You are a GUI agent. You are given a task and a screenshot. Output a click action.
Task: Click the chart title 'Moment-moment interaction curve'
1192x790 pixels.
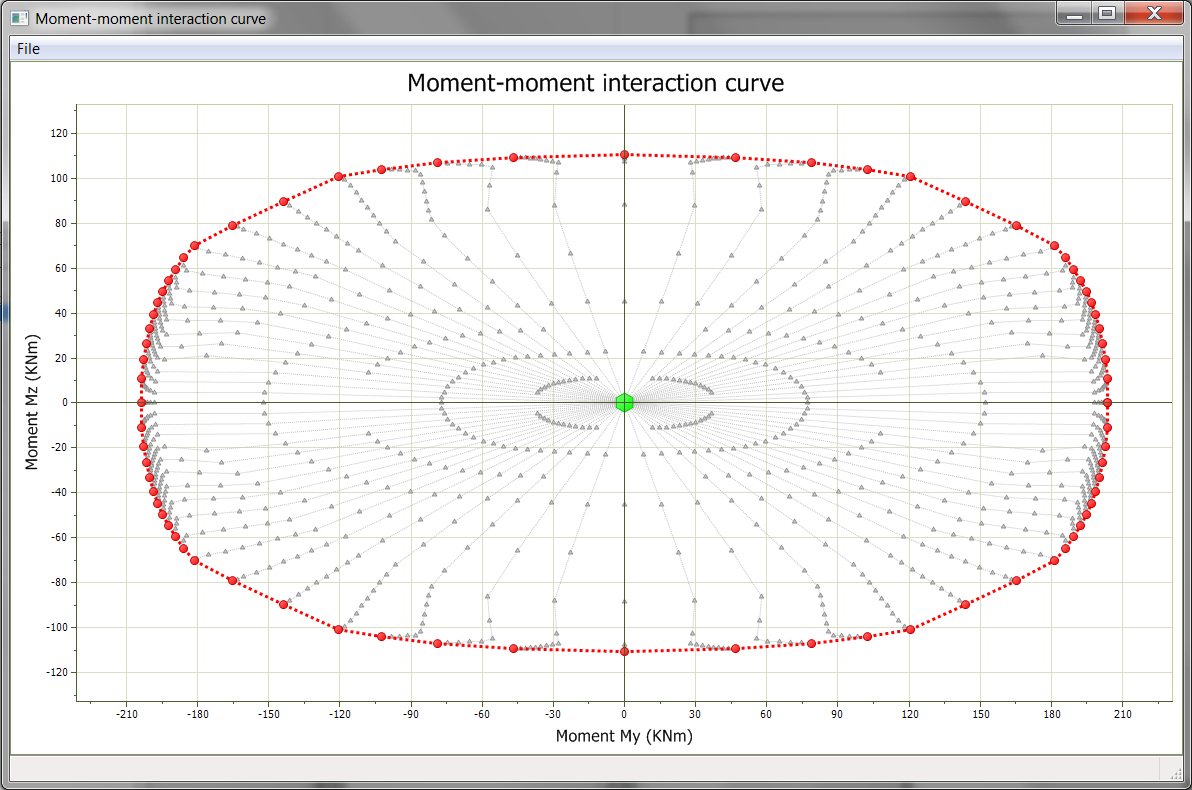pos(595,83)
